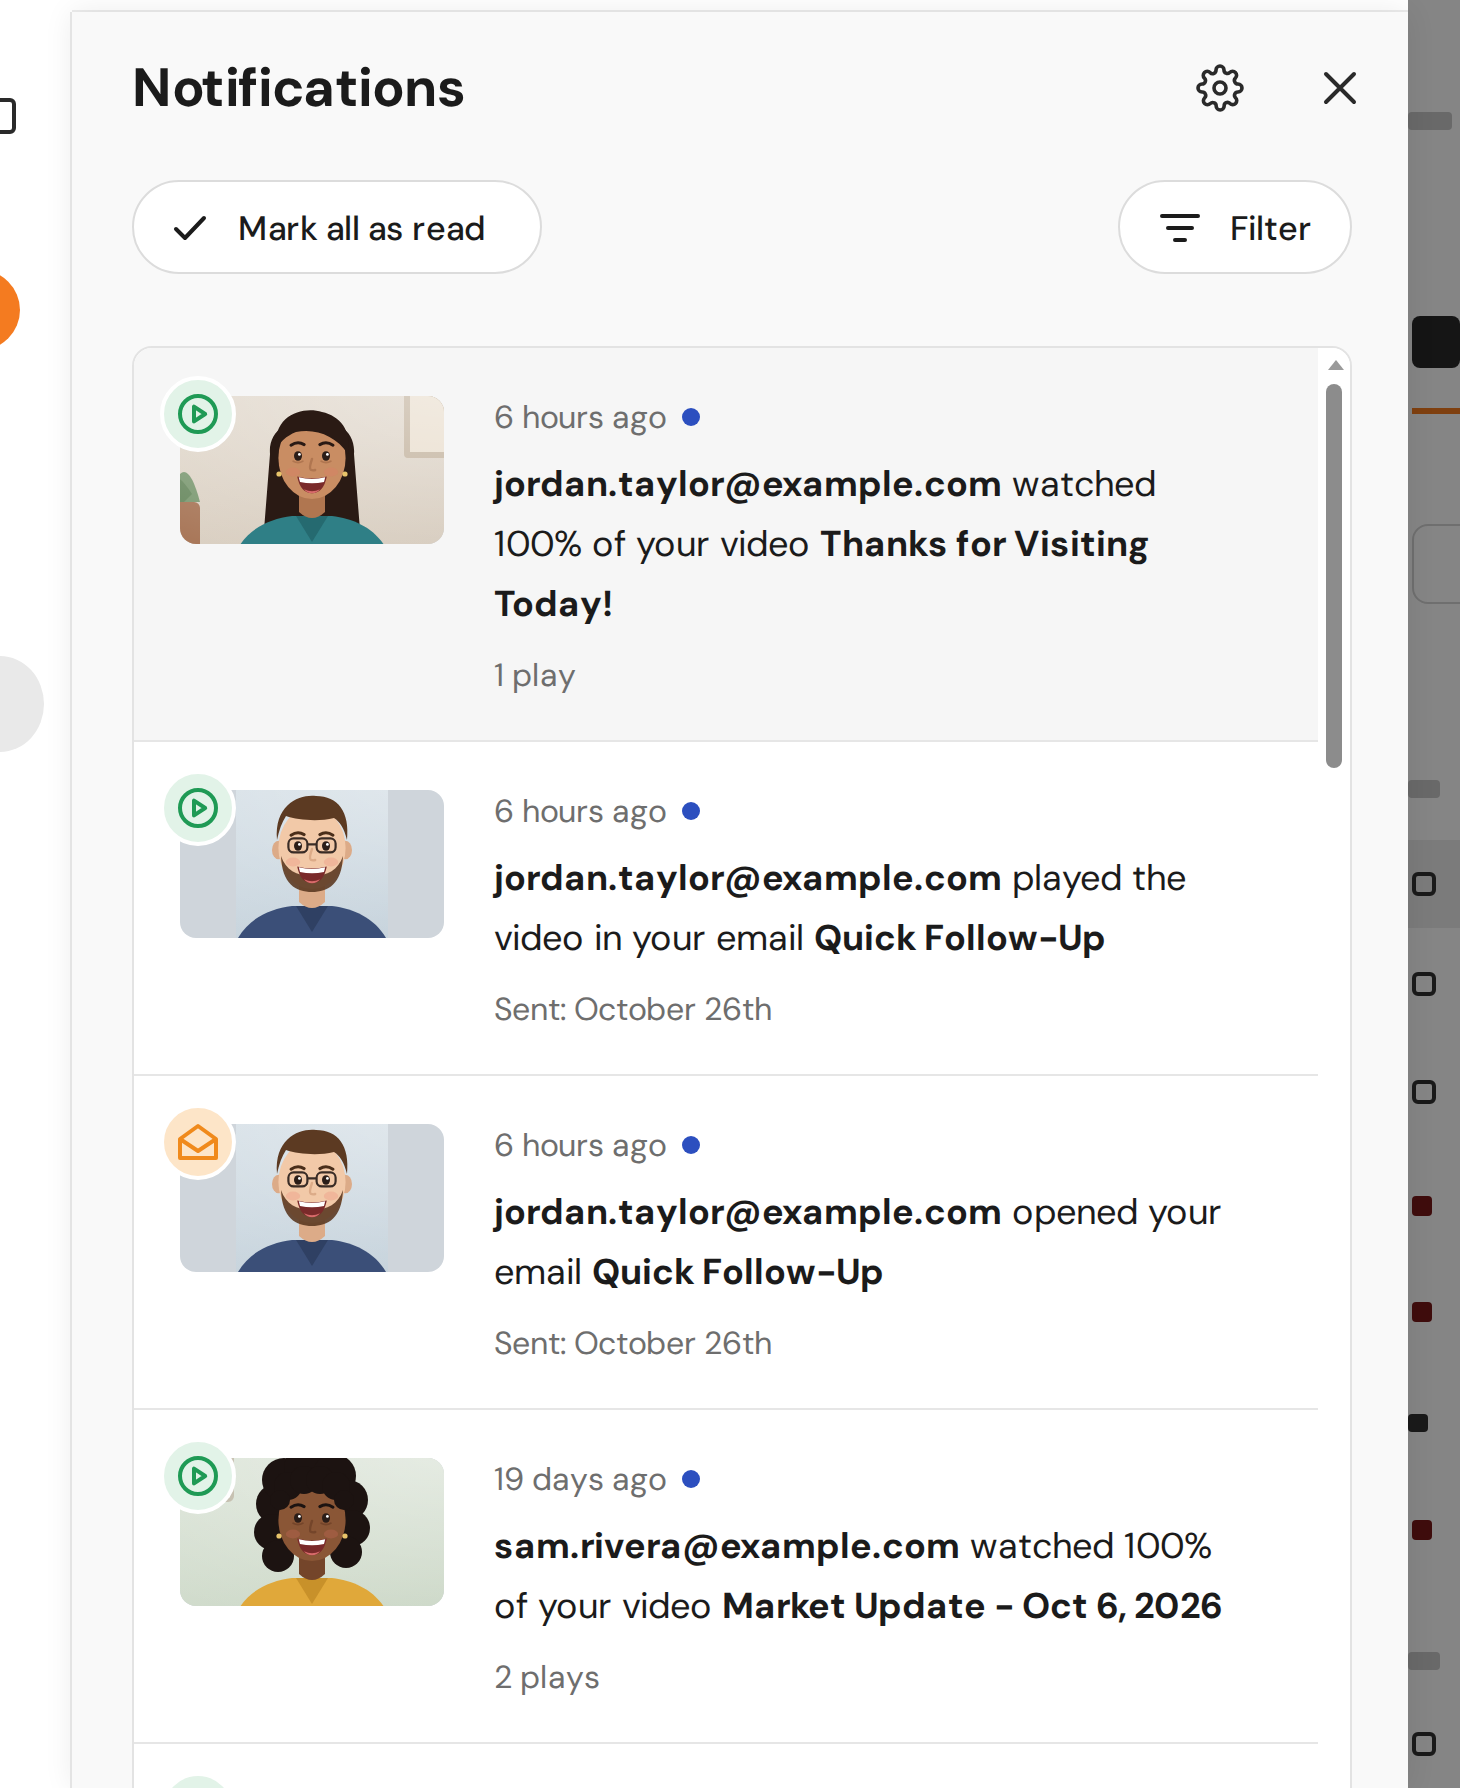This screenshot has width=1460, height=1788.
Task: Open notification settings via the gear icon
Action: (1220, 88)
